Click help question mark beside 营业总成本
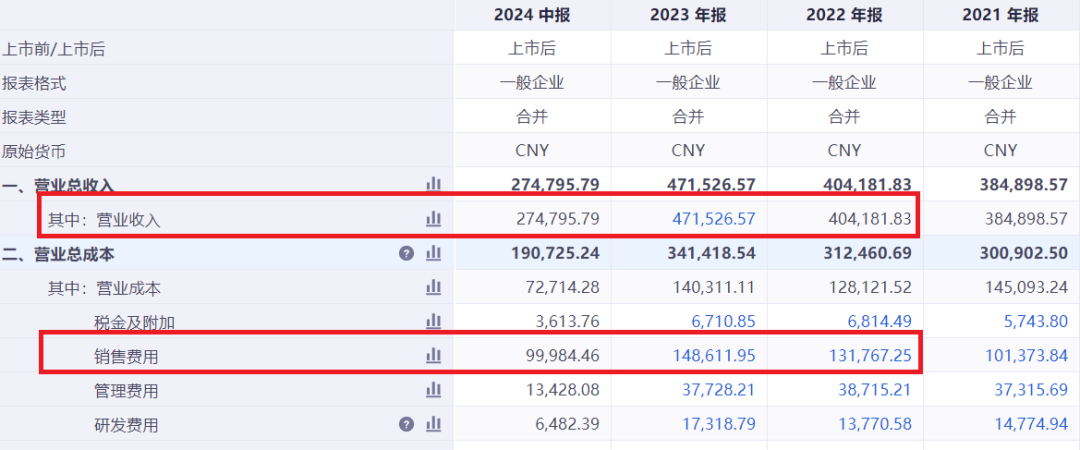 point(406,254)
